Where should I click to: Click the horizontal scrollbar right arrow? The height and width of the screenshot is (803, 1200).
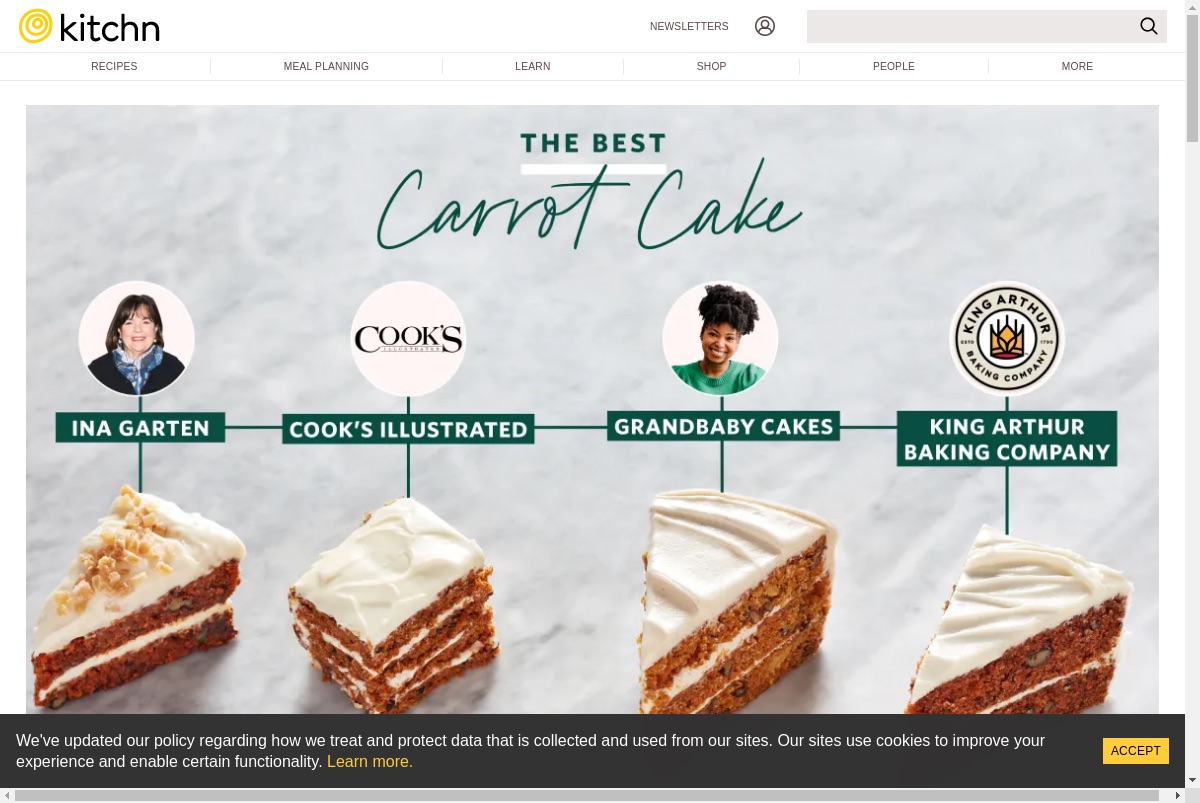coord(1178,795)
